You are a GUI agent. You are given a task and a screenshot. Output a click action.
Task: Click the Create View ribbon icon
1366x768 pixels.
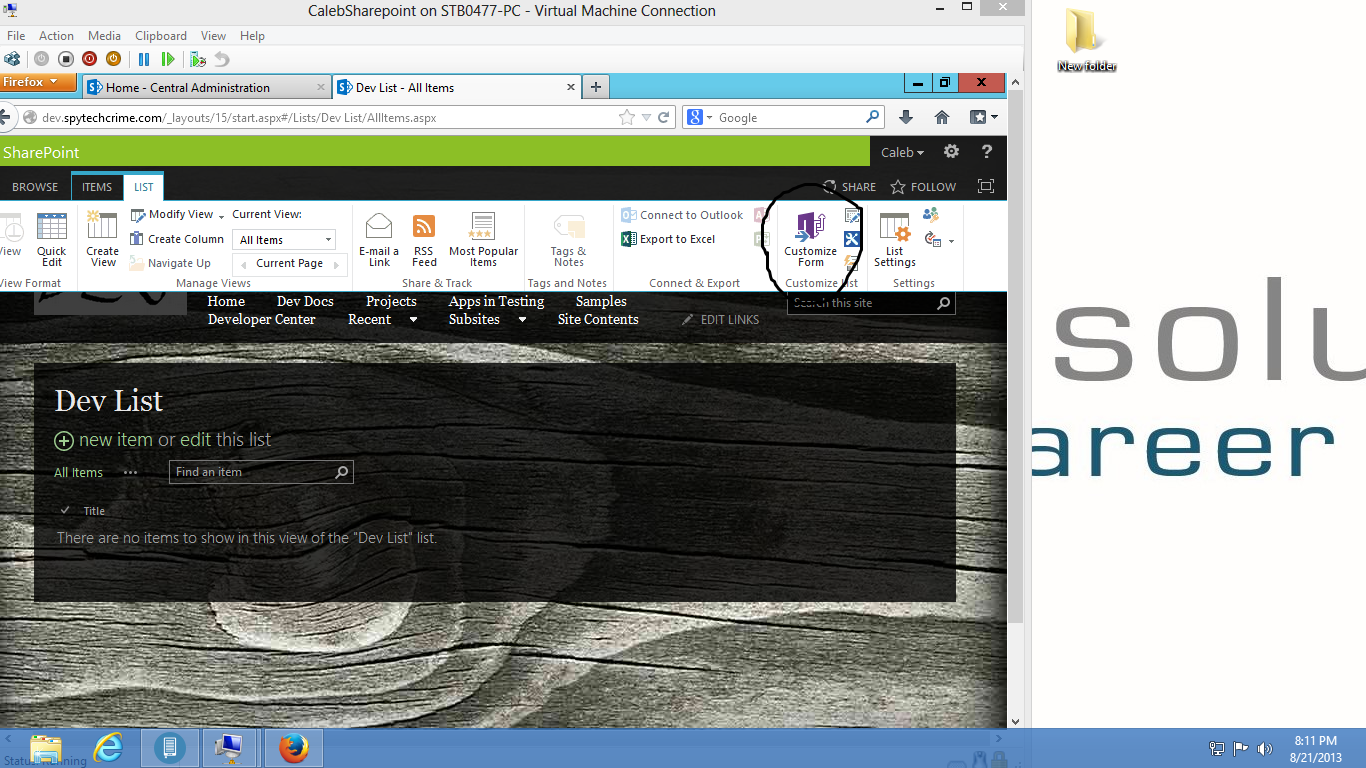(x=102, y=240)
